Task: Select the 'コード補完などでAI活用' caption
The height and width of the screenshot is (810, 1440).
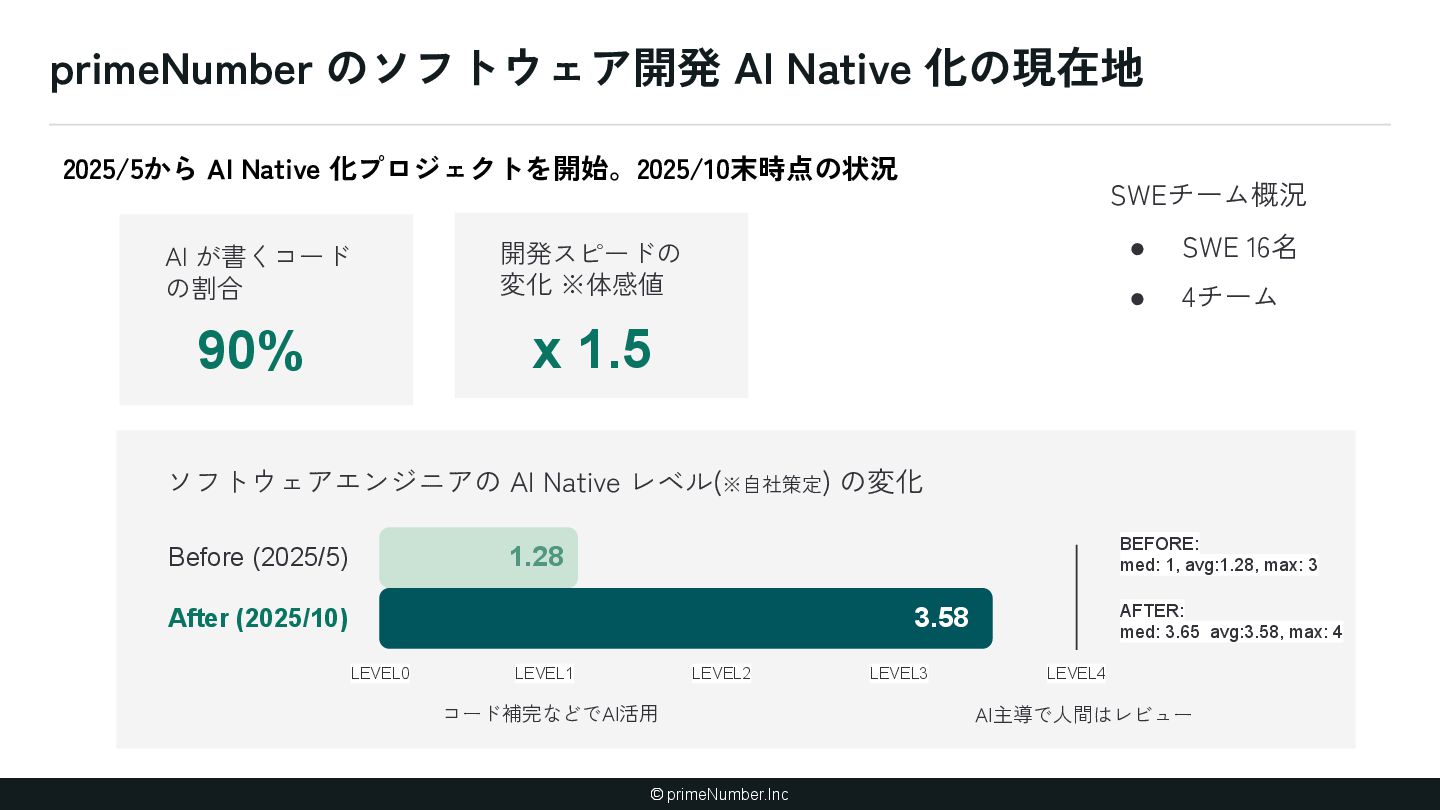Action: click(550, 713)
